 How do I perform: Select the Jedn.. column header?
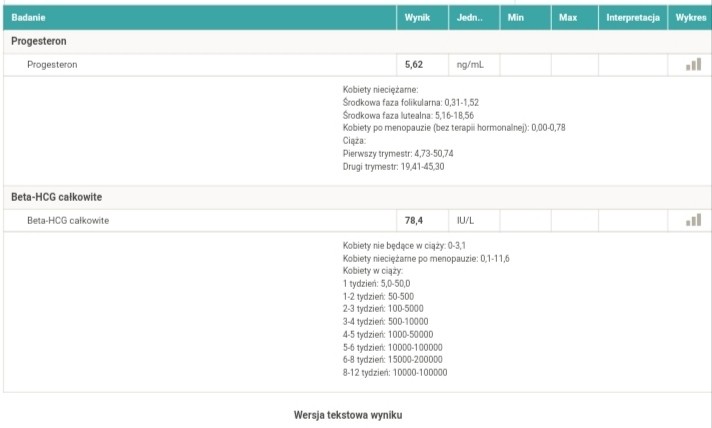pyautogui.click(x=470, y=18)
